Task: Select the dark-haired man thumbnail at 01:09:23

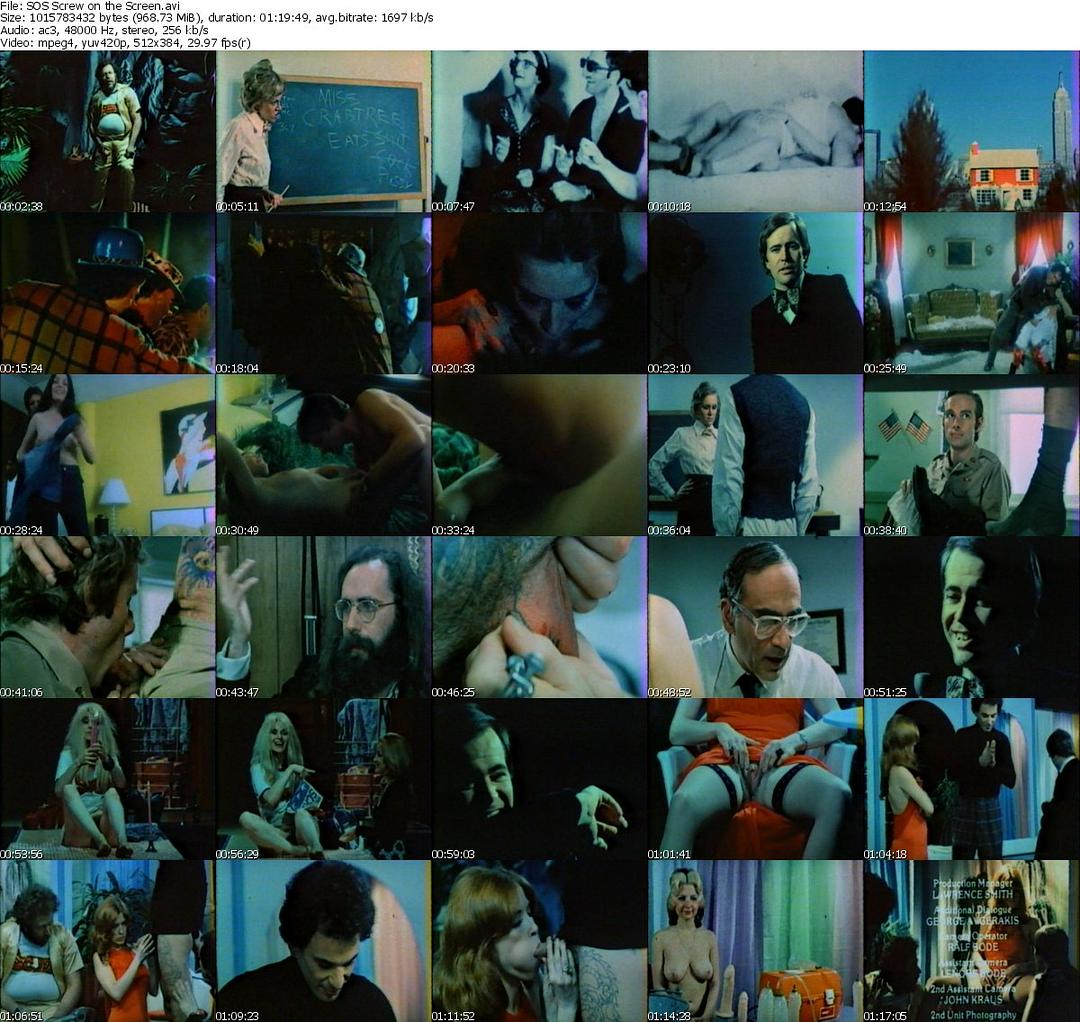Action: pyautogui.click(x=323, y=941)
